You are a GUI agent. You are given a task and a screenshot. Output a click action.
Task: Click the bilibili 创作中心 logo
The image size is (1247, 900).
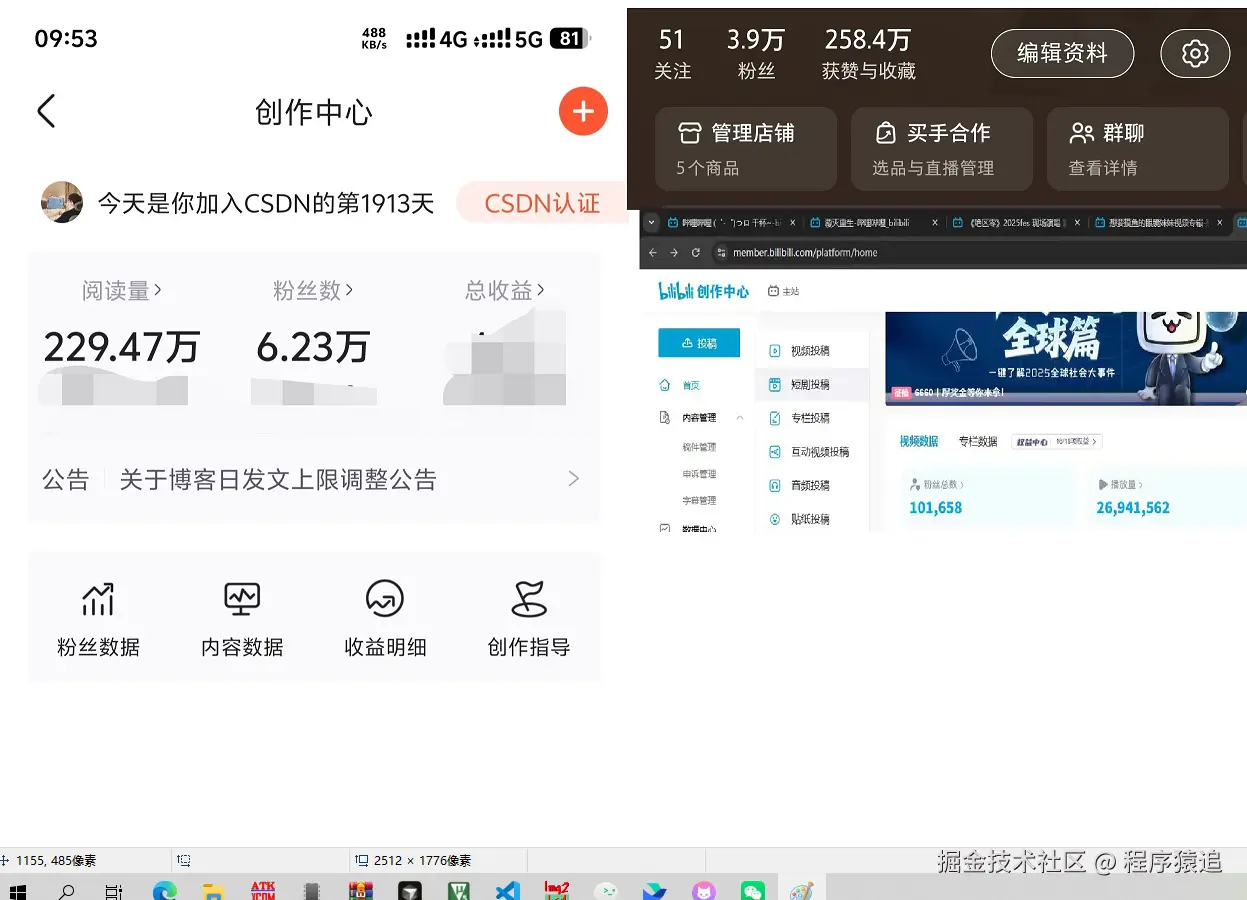(703, 291)
